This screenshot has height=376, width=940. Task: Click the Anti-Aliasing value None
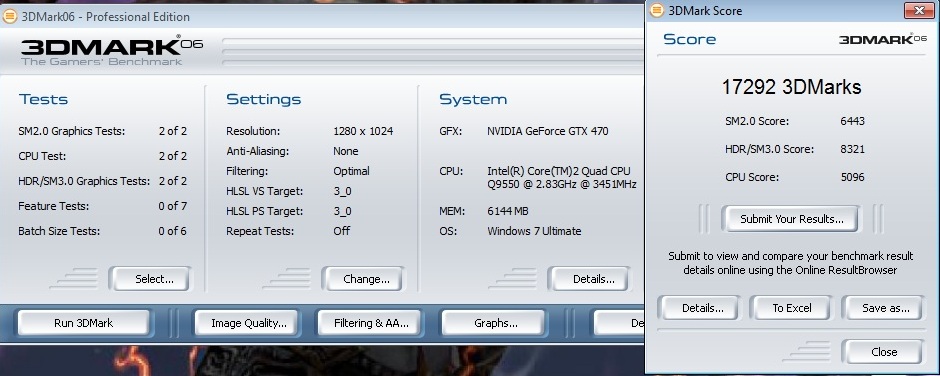(x=346, y=151)
